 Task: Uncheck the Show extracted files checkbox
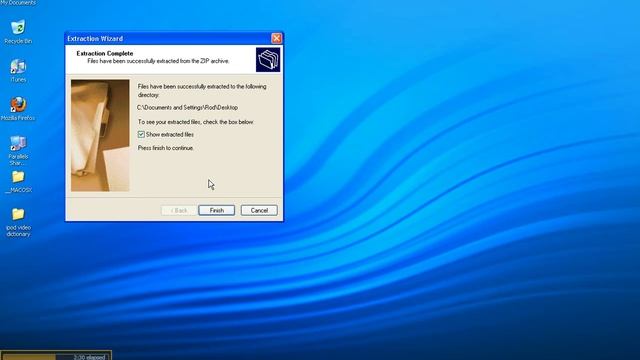coord(141,134)
